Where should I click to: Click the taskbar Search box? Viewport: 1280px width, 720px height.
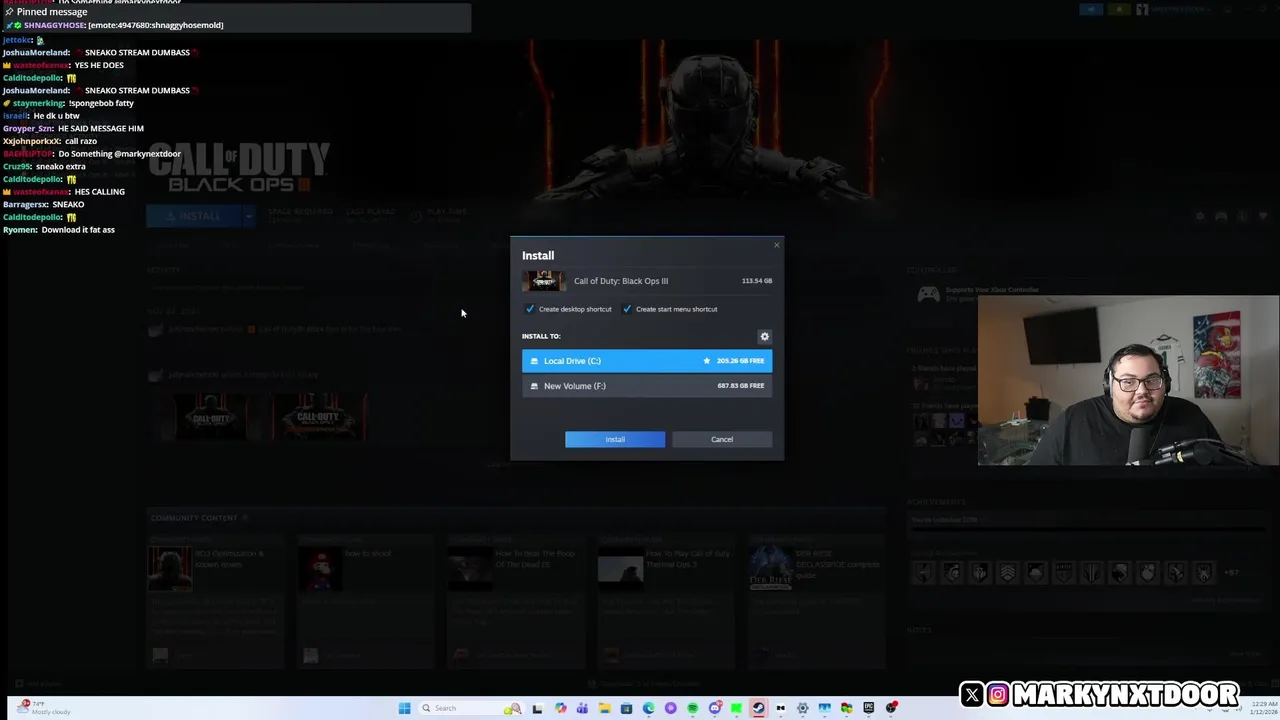click(470, 708)
